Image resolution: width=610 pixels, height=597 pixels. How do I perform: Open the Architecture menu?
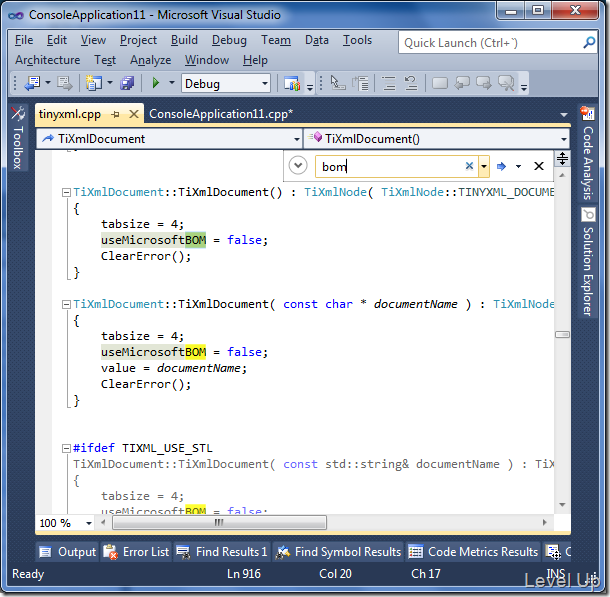click(47, 60)
